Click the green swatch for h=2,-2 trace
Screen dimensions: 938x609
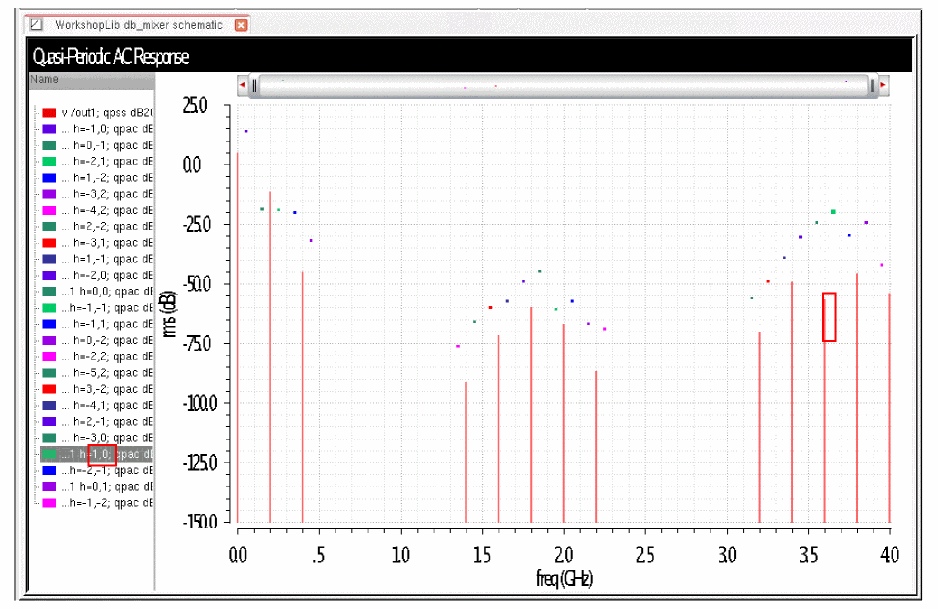click(x=49, y=226)
